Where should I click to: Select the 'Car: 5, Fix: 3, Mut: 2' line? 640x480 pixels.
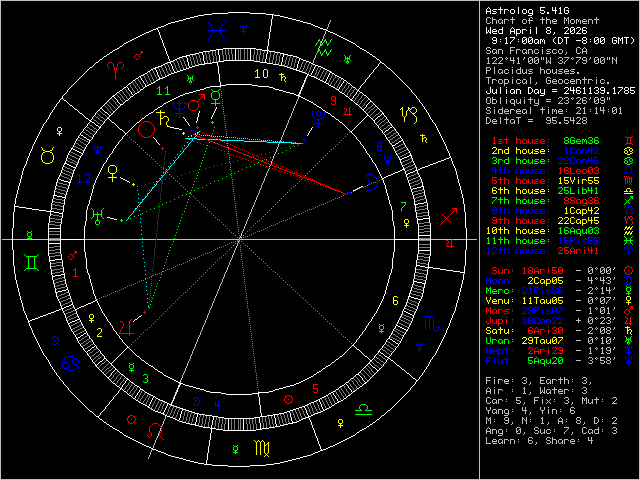551,401
